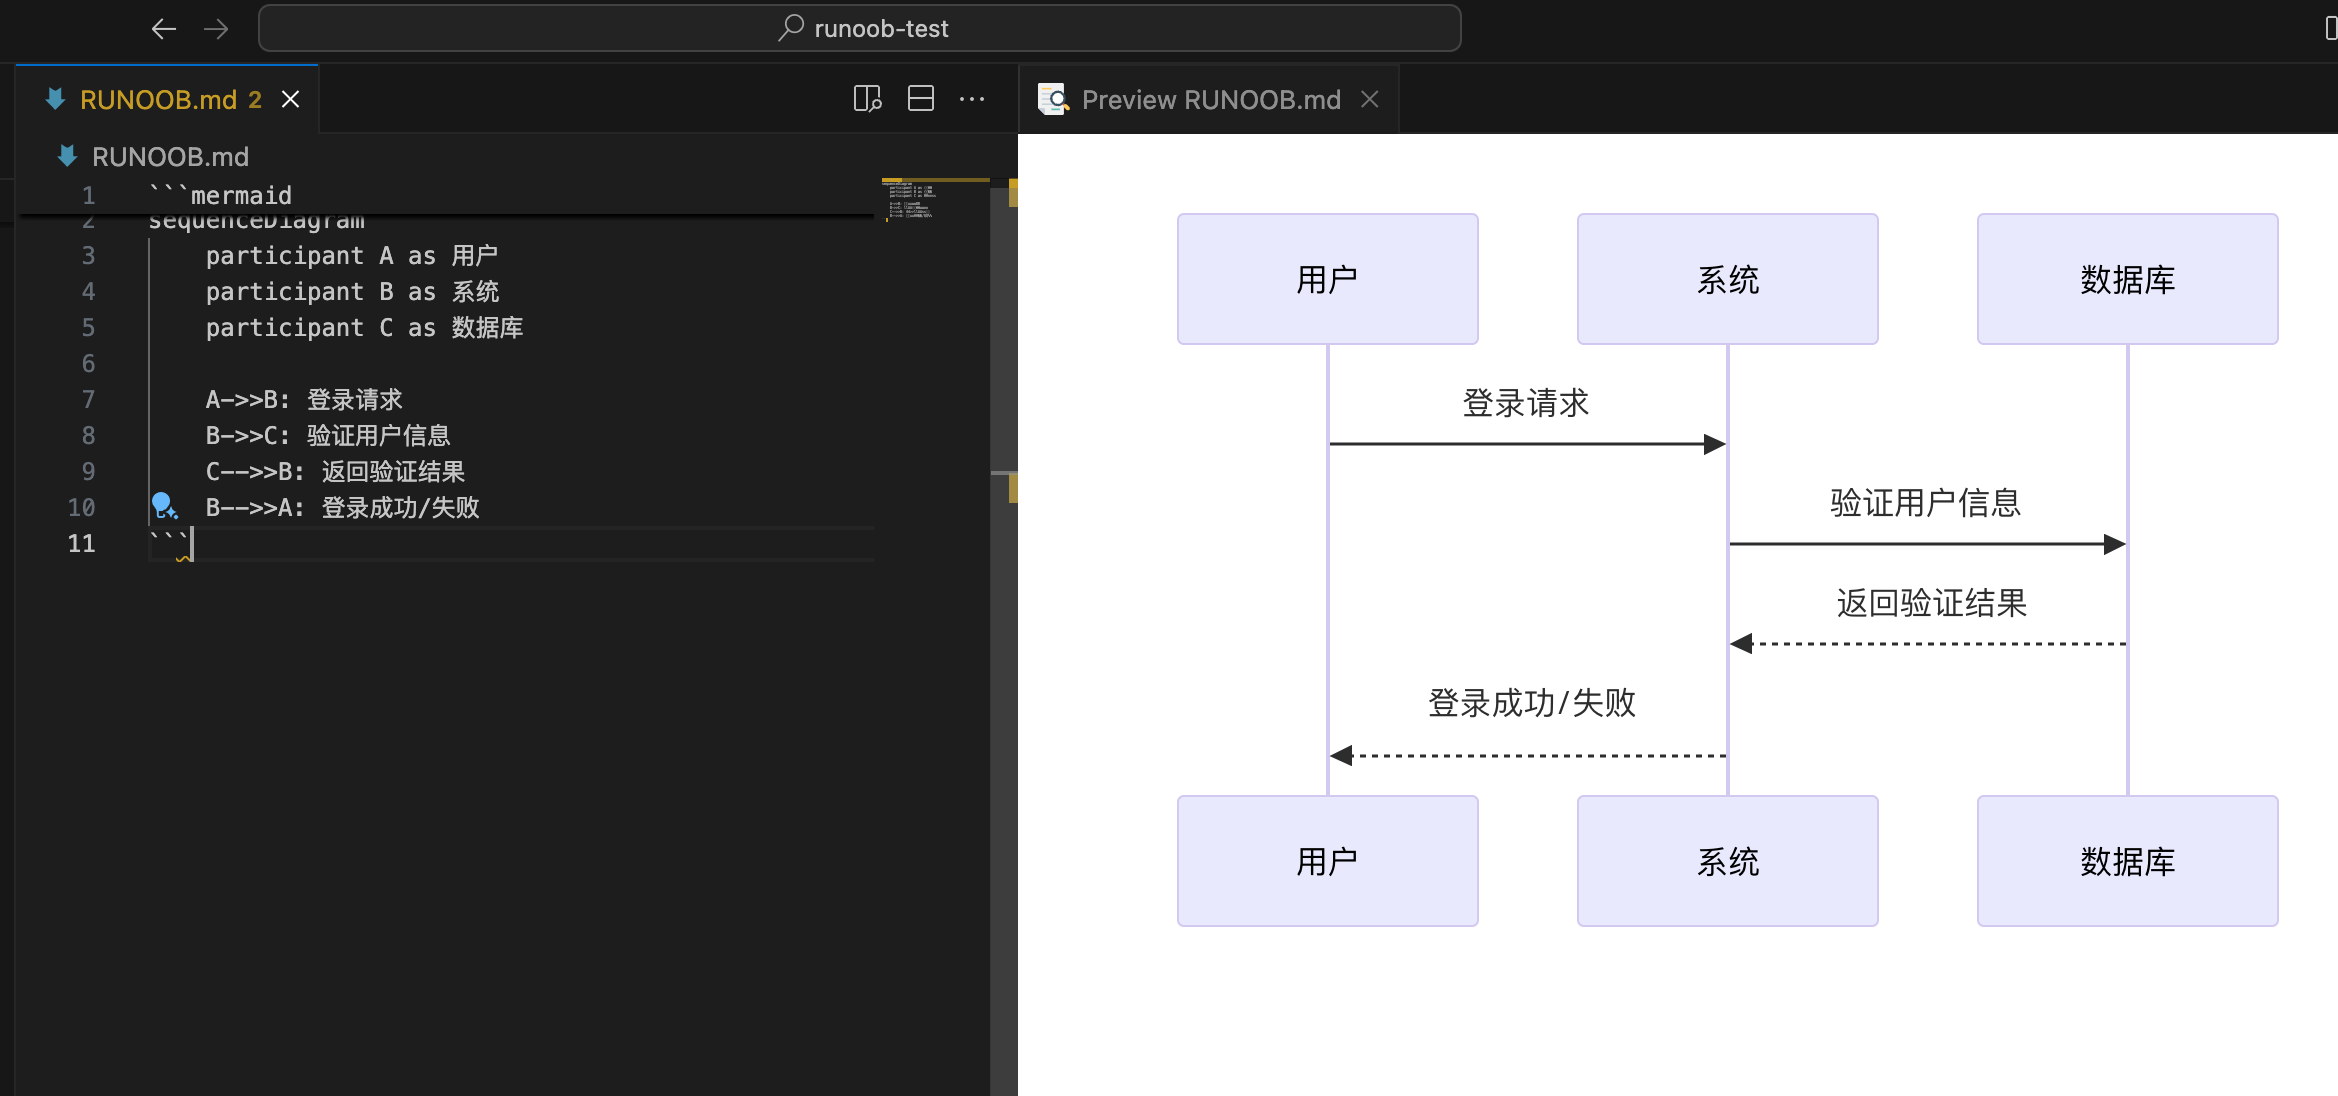Viewport: 2338px width, 1096px height.
Task: Place cursor on the participant B line
Action: [x=352, y=292]
